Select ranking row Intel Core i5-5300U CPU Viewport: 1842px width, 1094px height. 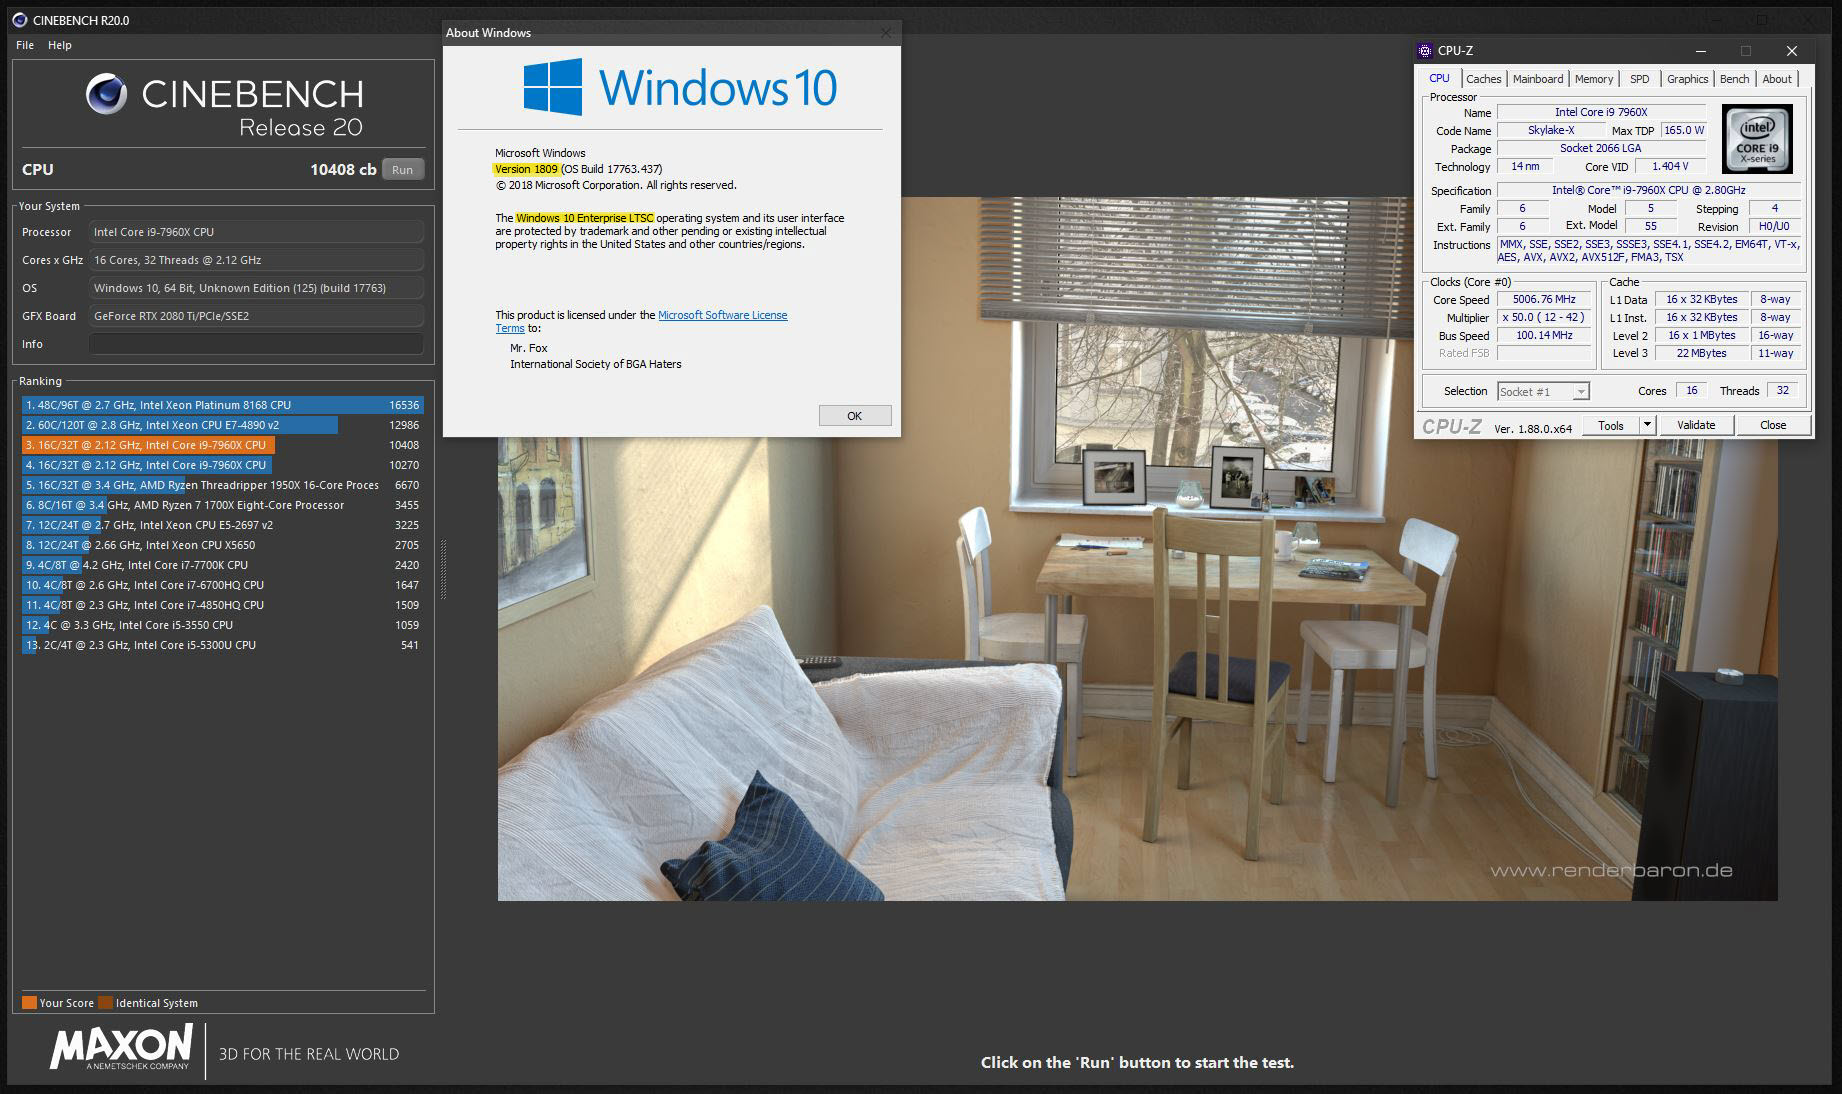click(222, 645)
